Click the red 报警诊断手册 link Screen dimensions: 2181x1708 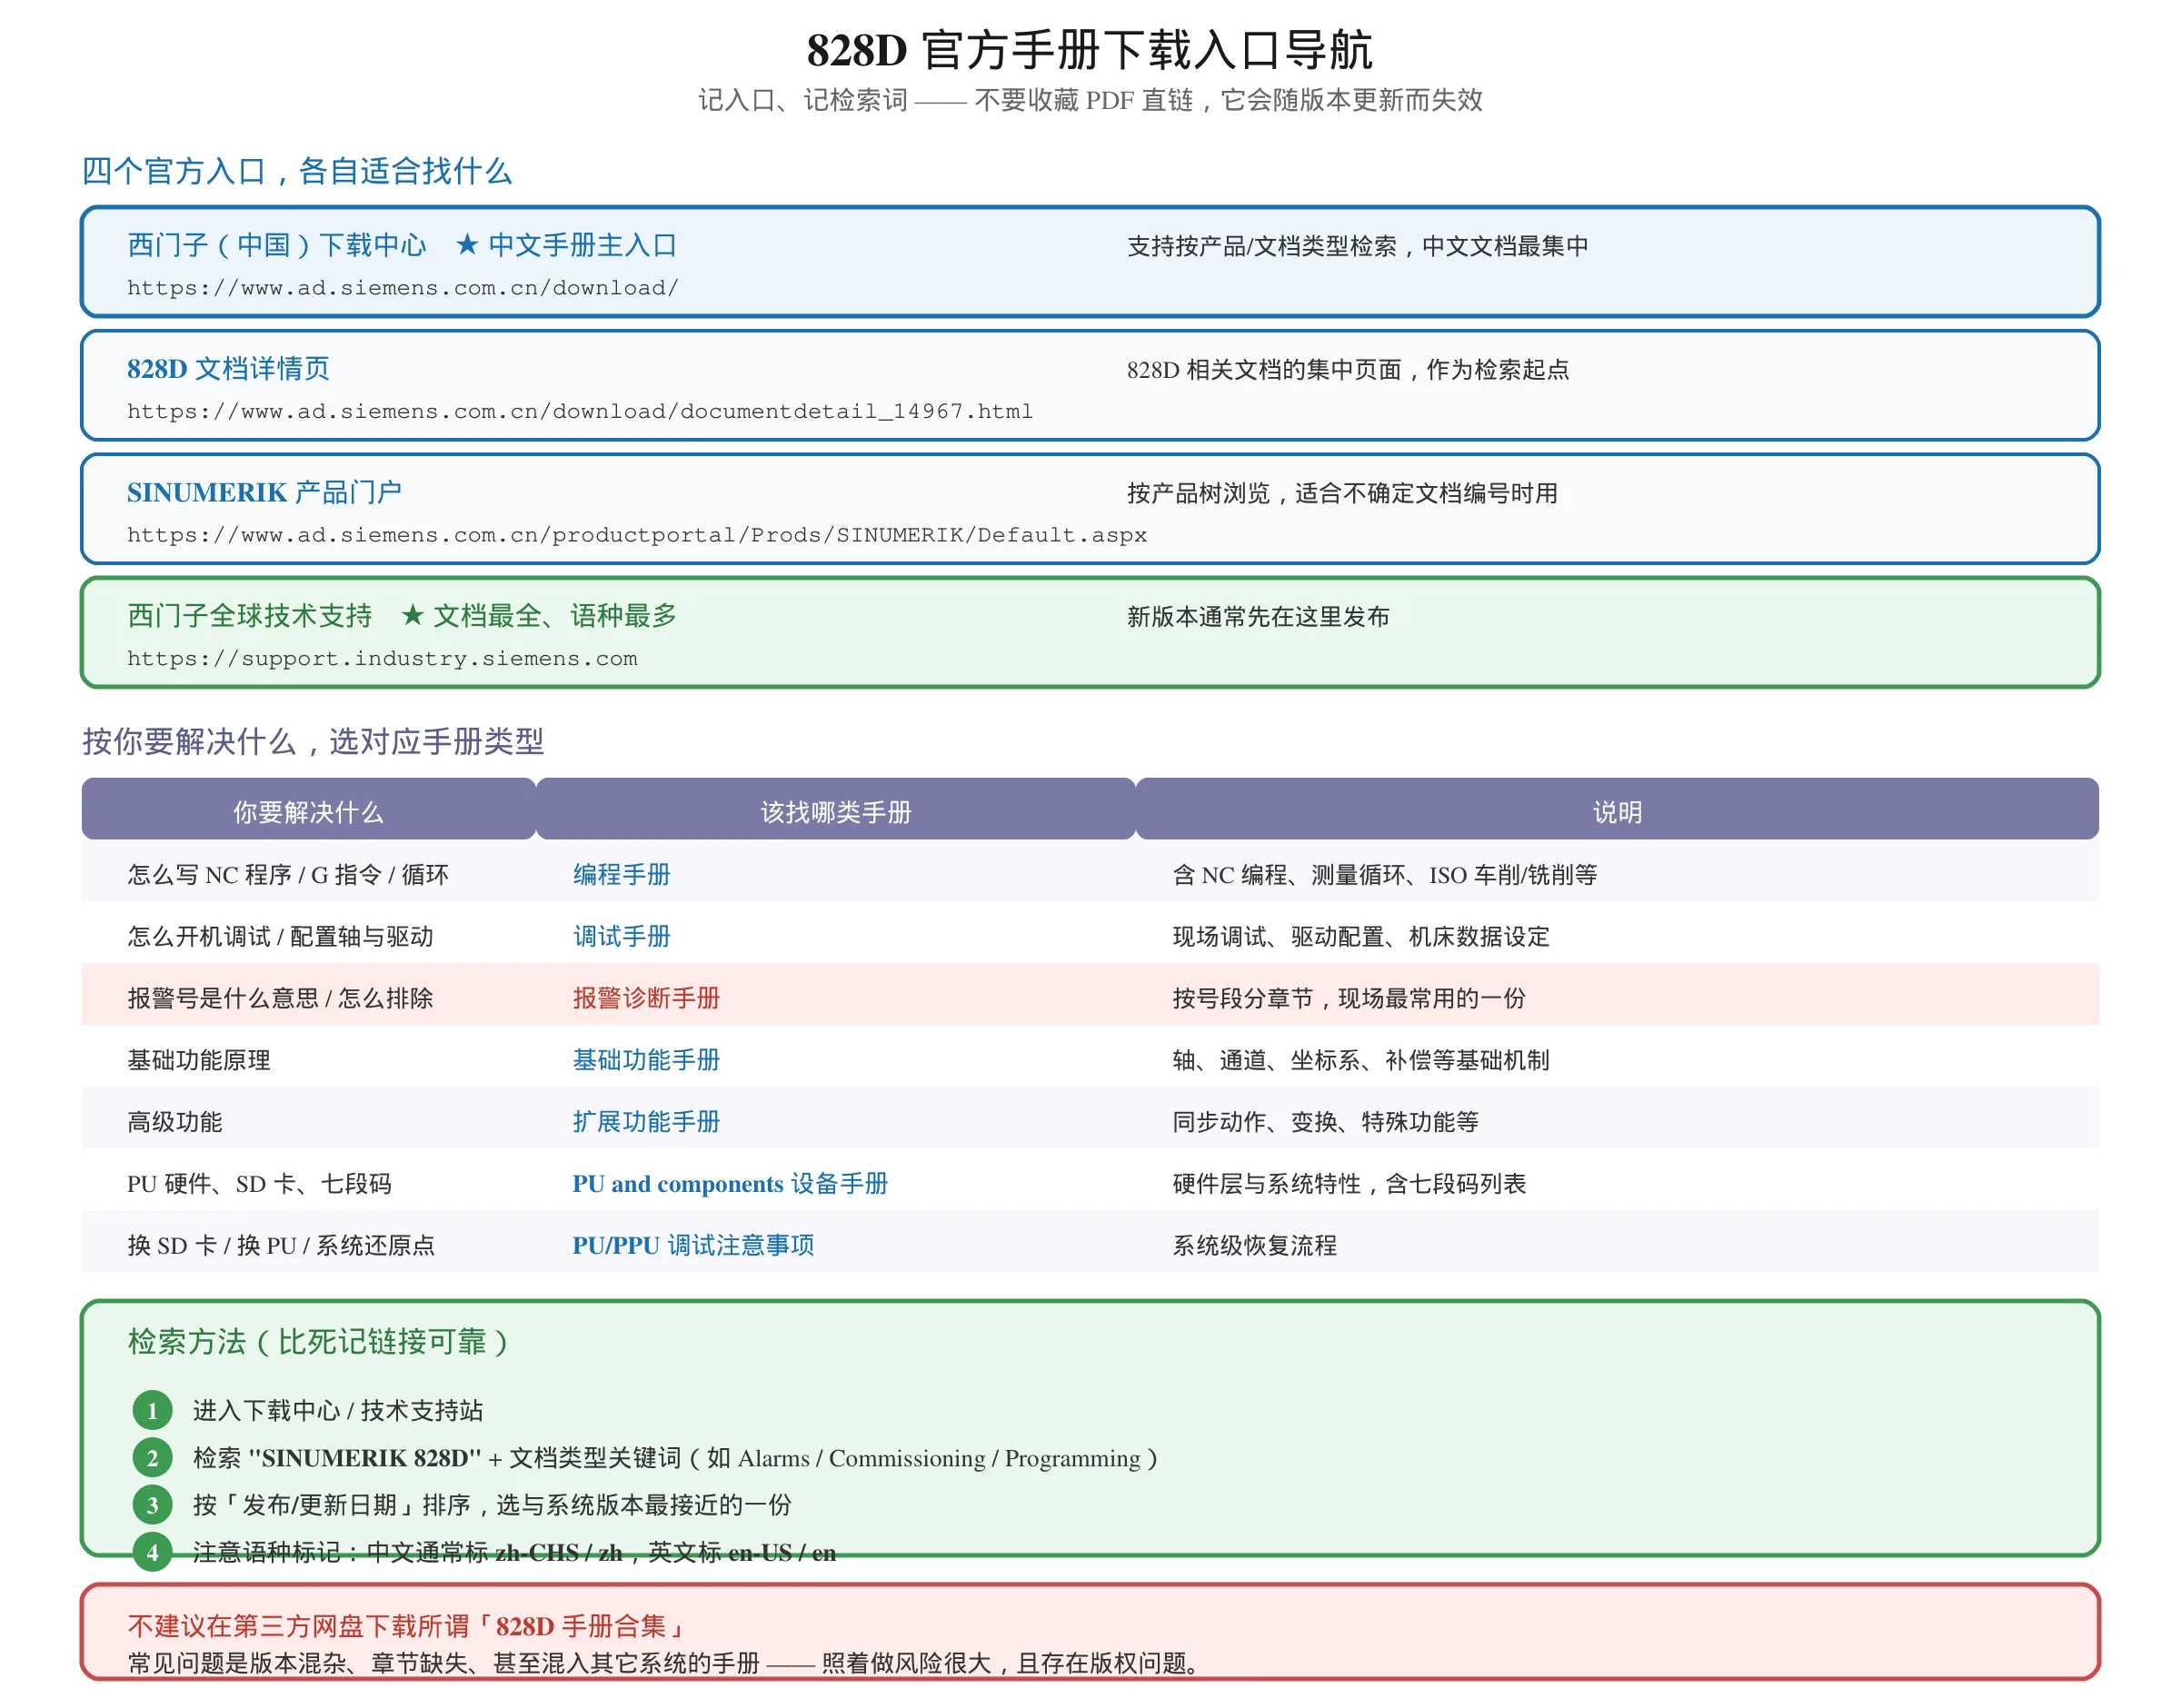click(x=646, y=999)
